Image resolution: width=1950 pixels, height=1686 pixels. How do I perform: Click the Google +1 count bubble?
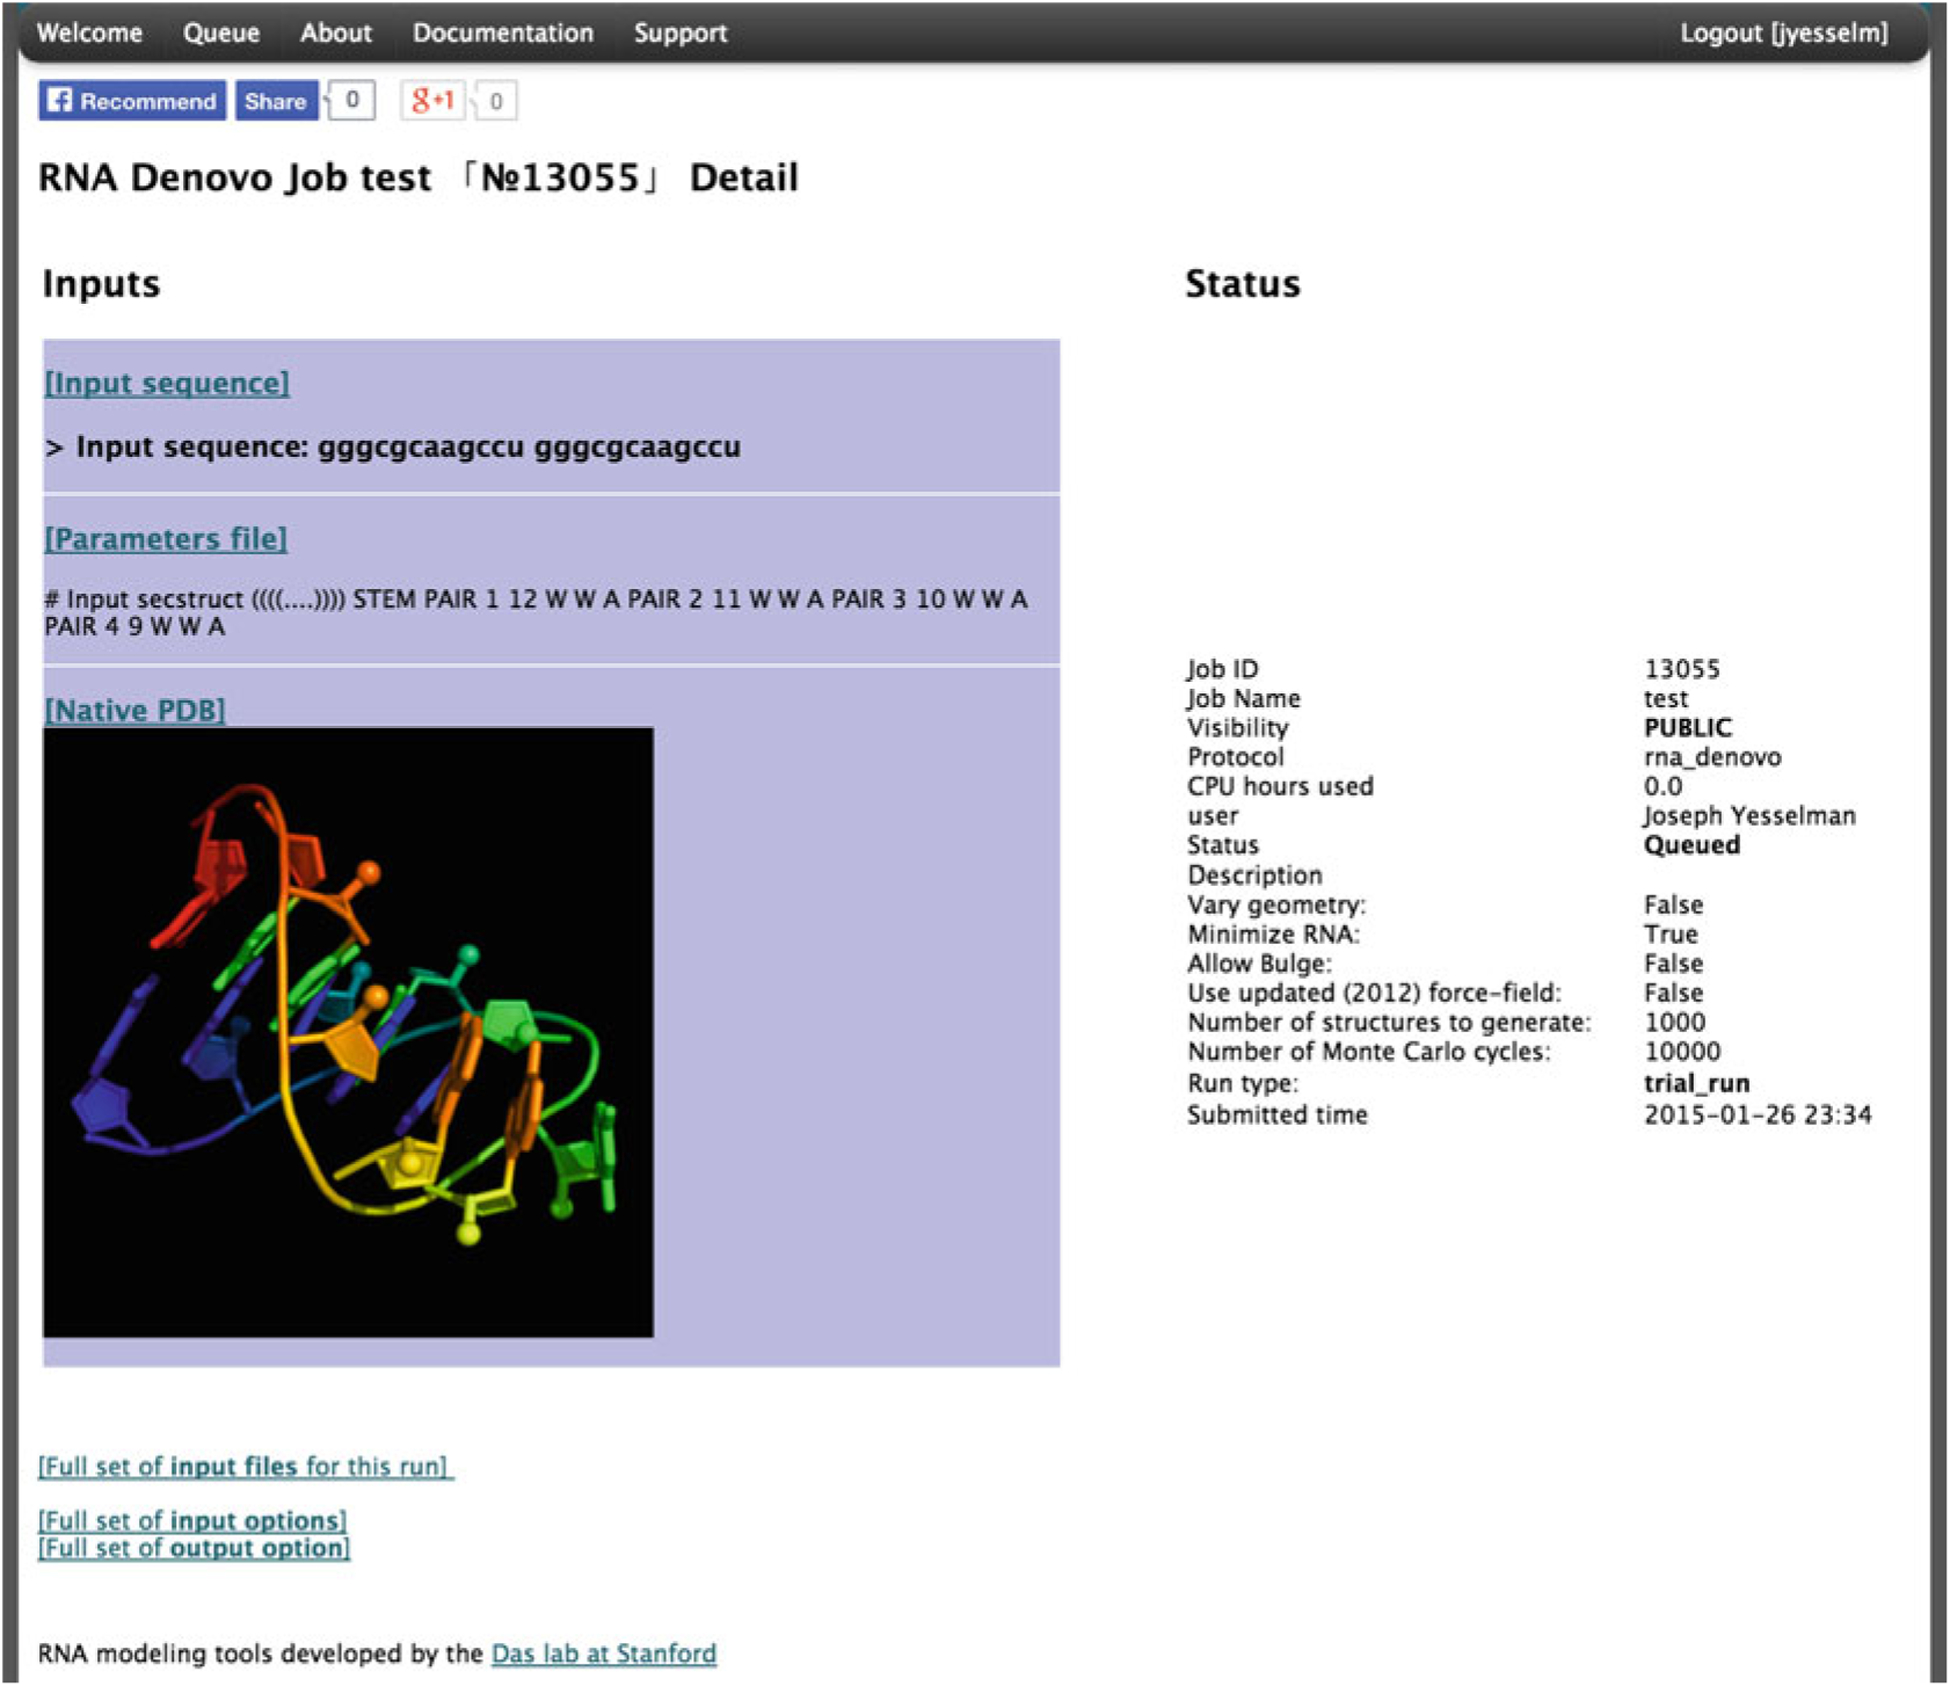click(495, 101)
